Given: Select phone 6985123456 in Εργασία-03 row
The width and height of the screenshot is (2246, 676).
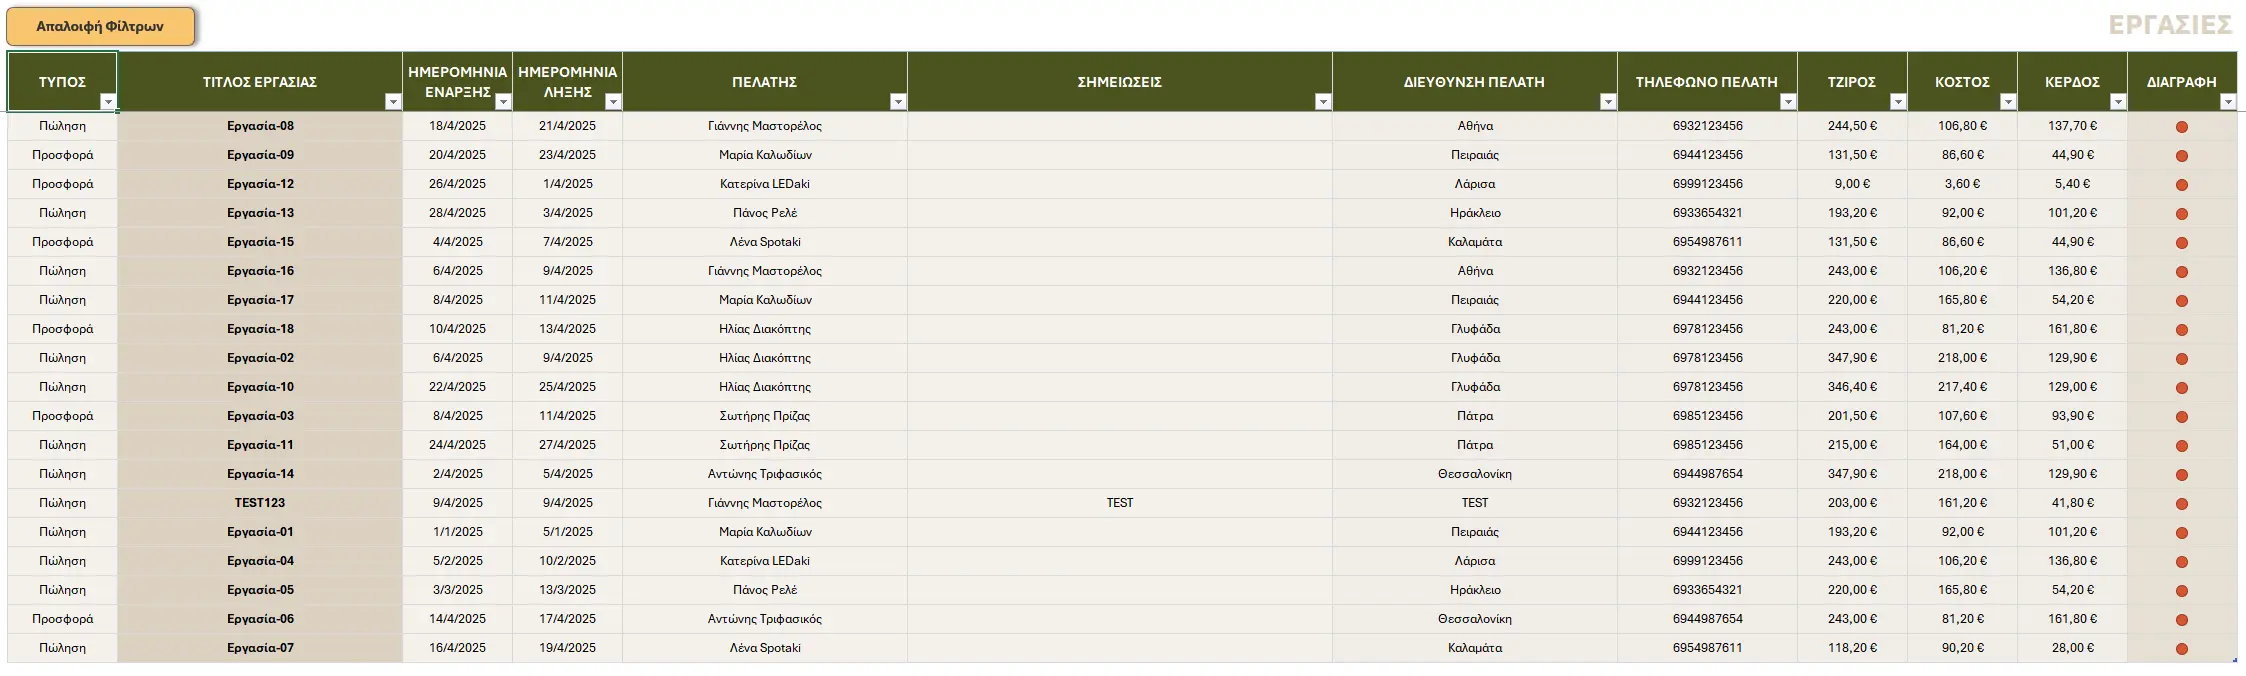Looking at the screenshot, I should coord(1707,416).
